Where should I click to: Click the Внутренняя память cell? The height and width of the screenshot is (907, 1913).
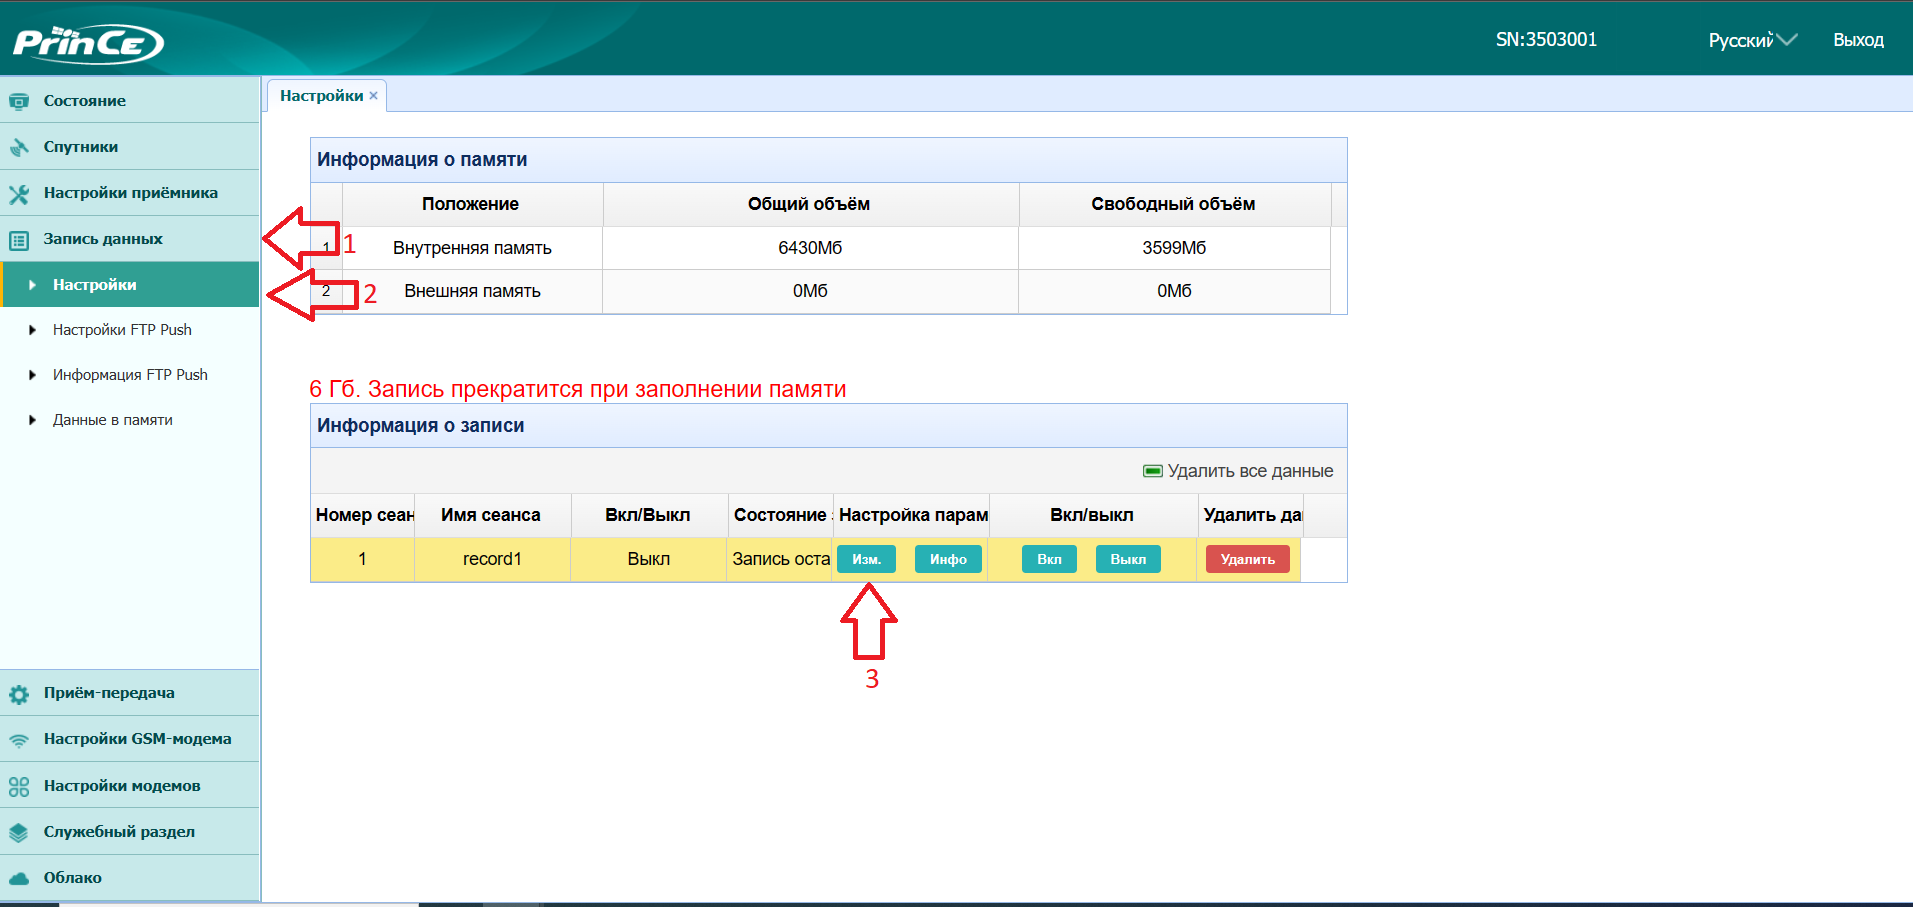(x=472, y=248)
